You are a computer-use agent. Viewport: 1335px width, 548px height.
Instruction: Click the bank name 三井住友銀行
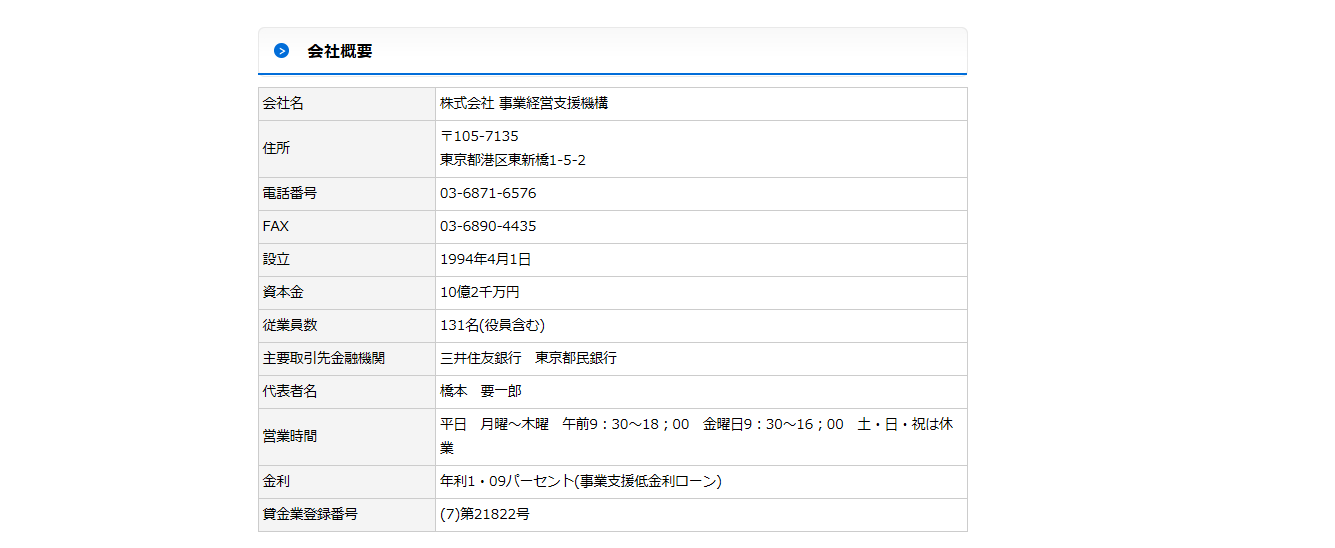tap(480, 358)
